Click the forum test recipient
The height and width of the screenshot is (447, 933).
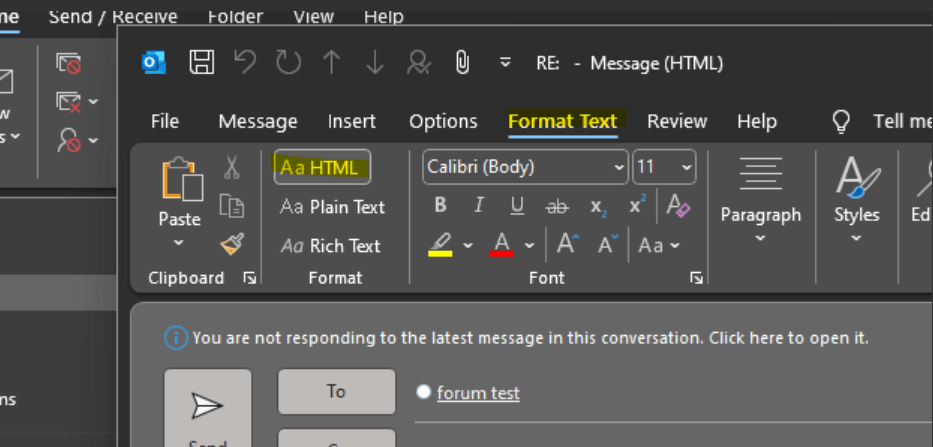click(x=478, y=393)
